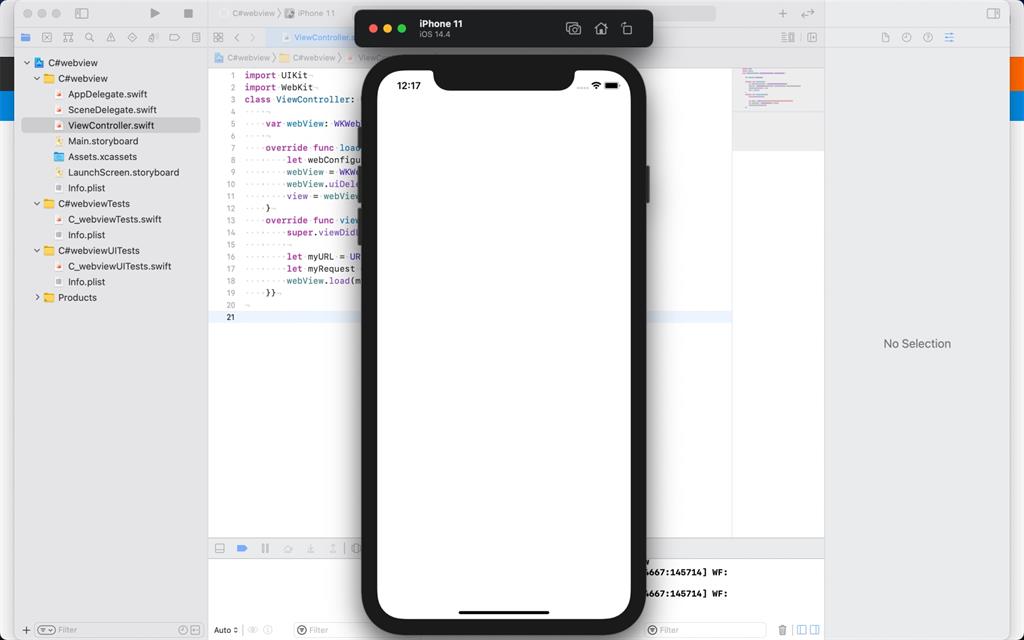Toggle the debug area visibility
Viewport: 1024px width, 640px height.
click(219, 548)
